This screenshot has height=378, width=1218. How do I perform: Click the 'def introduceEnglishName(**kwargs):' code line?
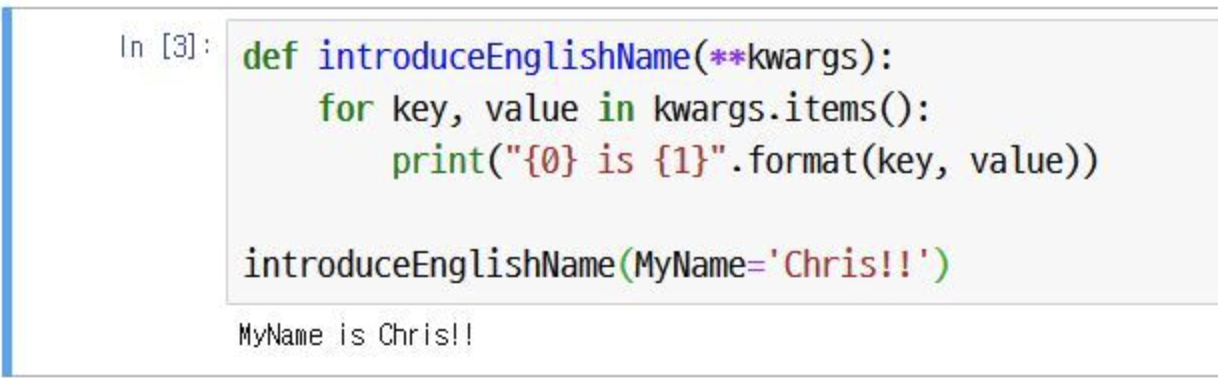[567, 57]
